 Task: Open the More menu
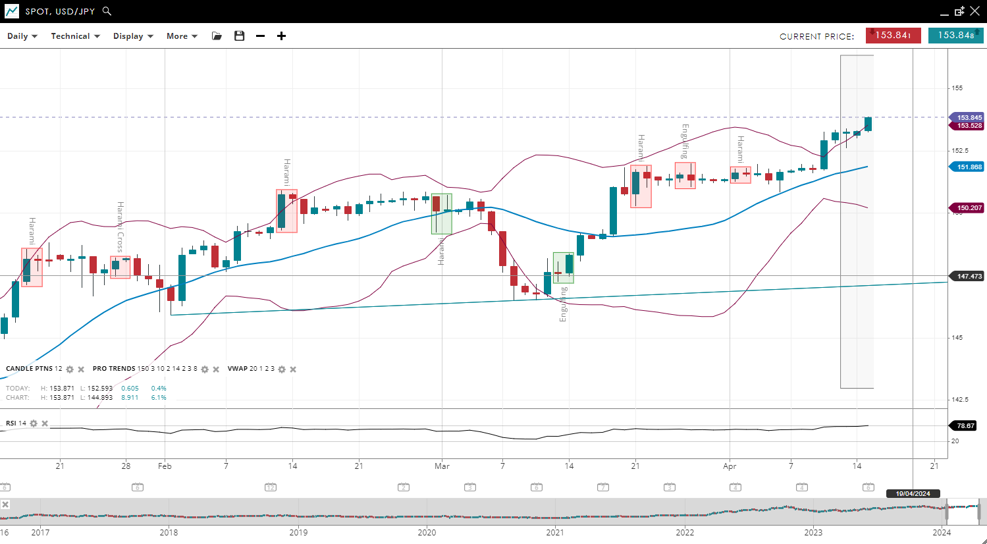coord(181,36)
